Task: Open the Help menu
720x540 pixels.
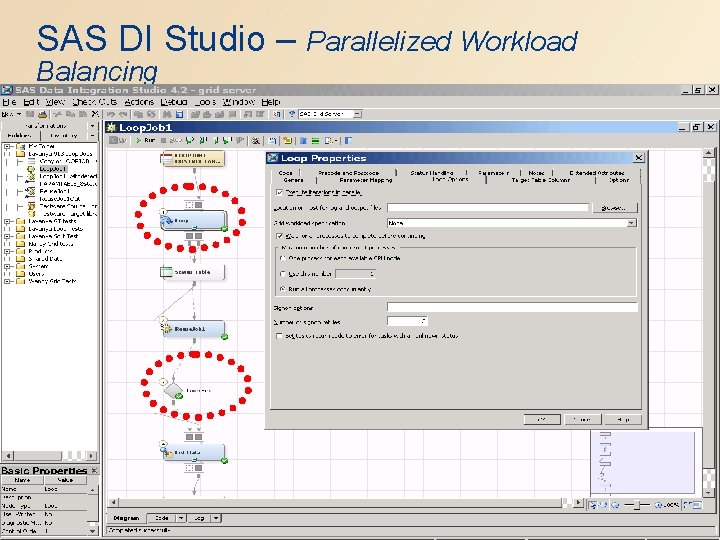Action: point(270,102)
